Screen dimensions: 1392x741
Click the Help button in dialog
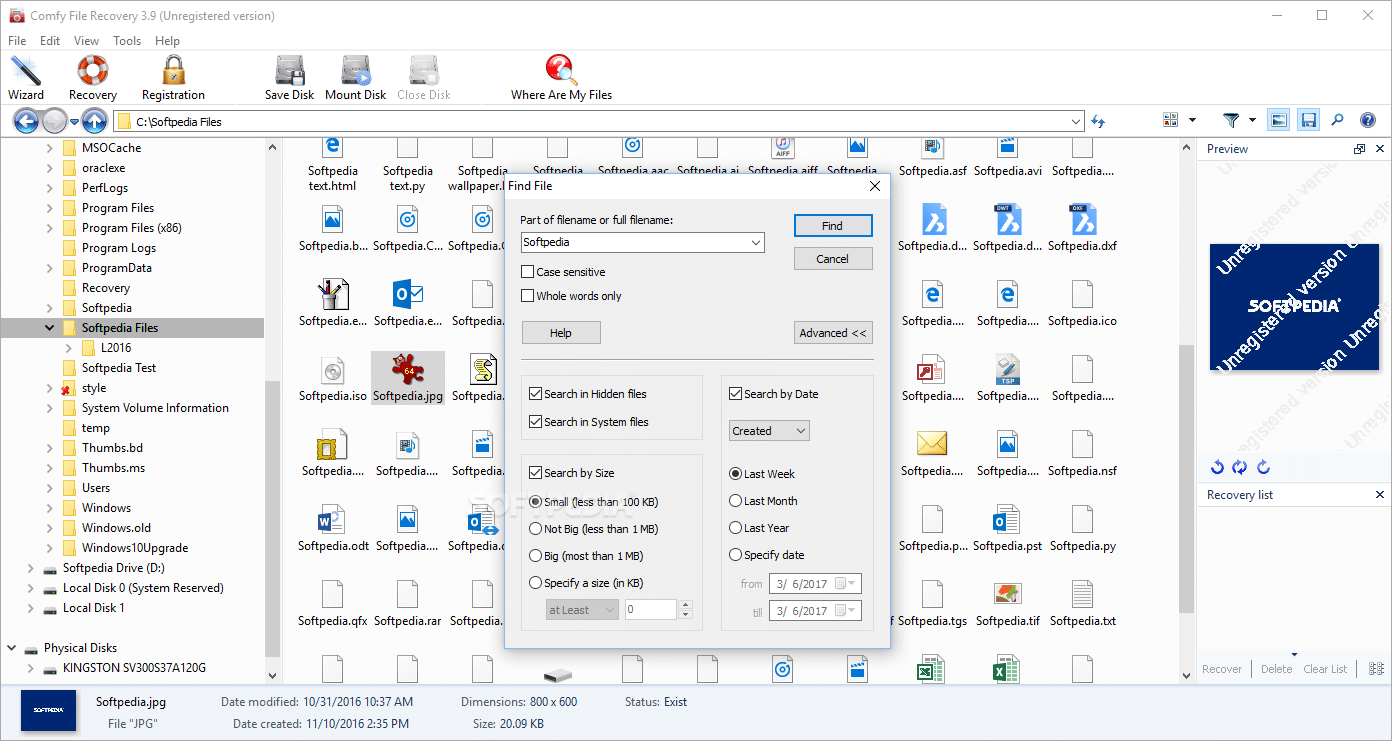point(561,333)
